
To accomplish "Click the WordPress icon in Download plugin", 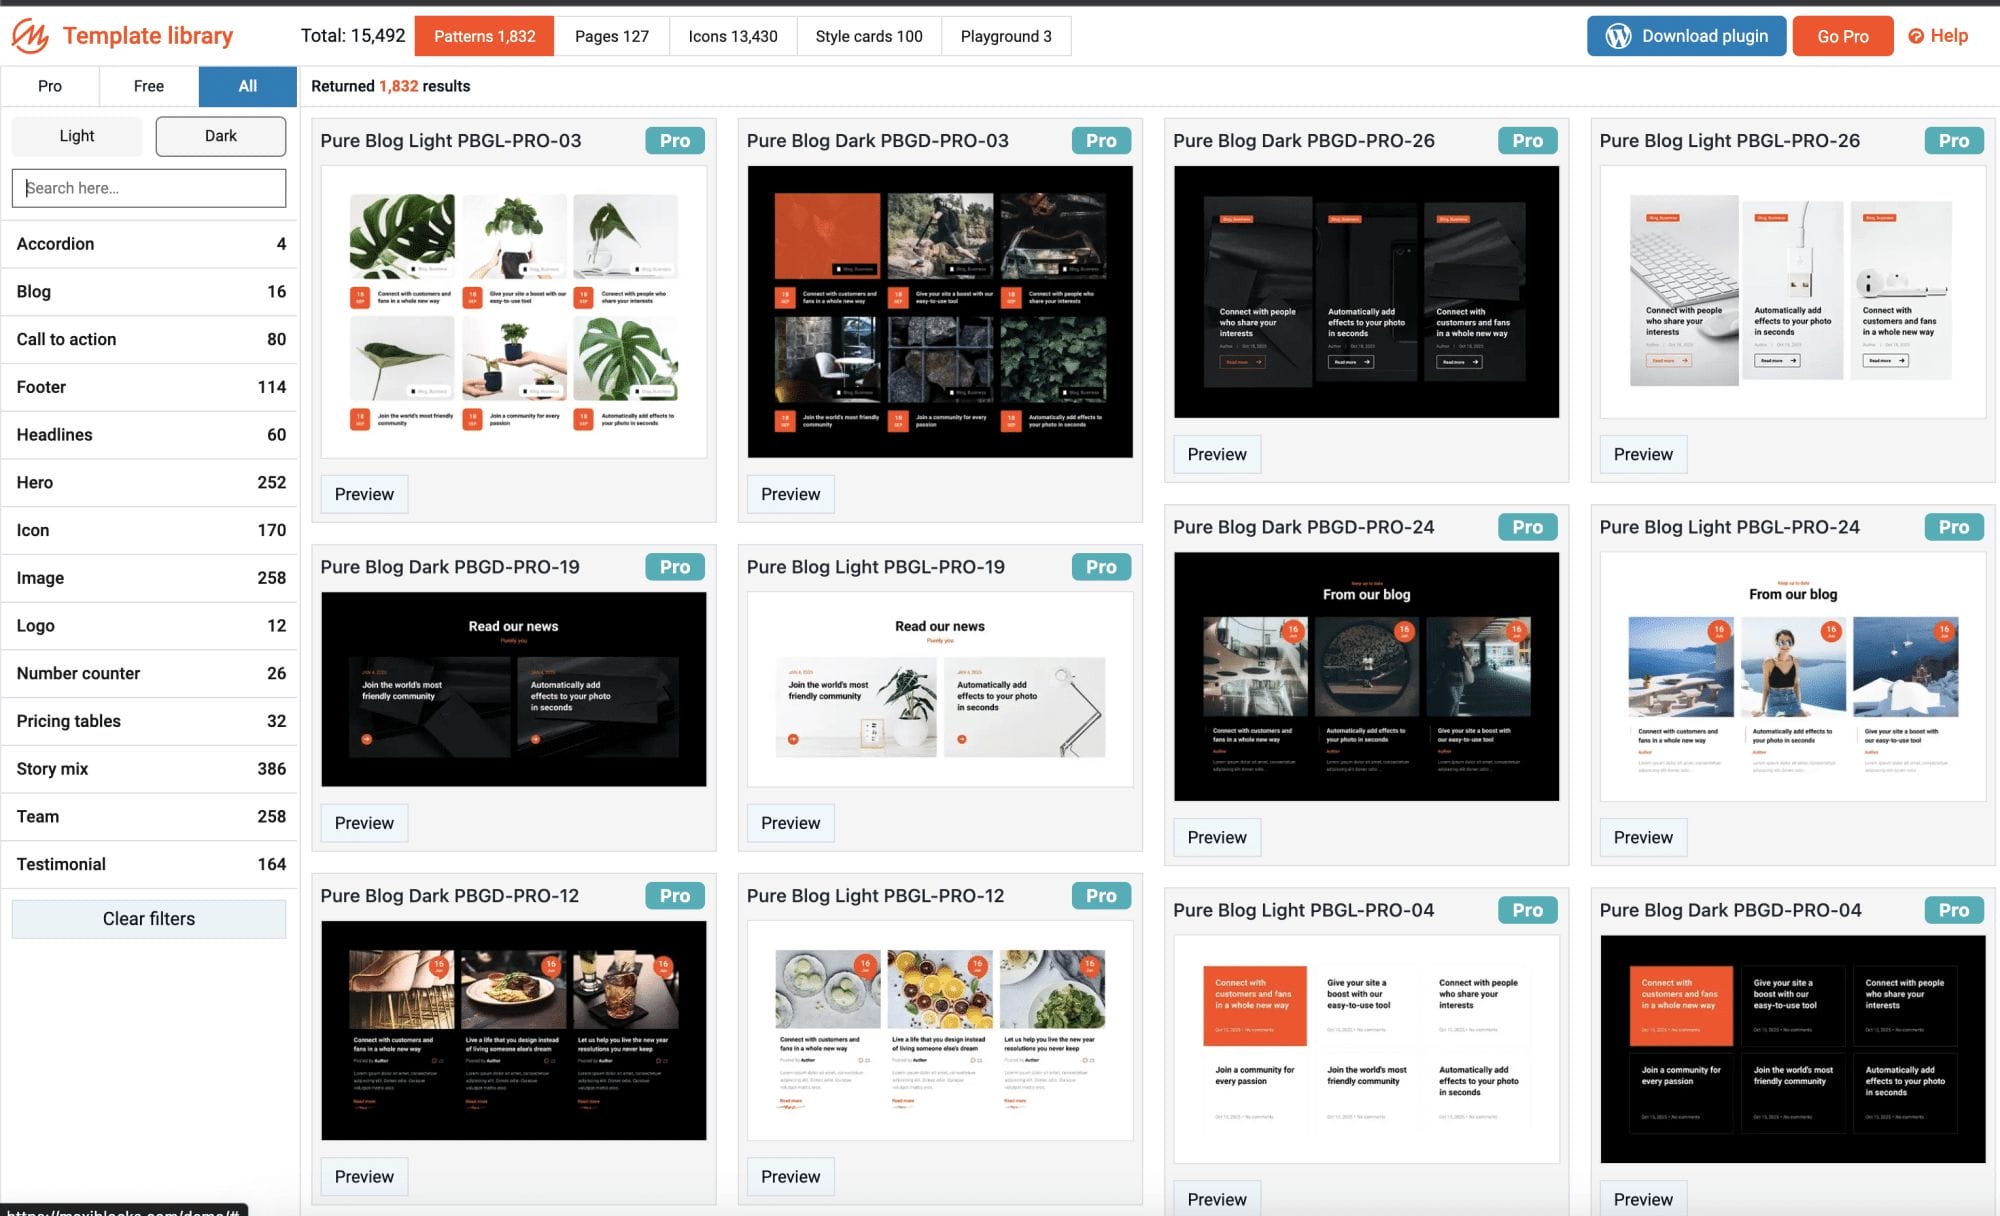I will pyautogui.click(x=1618, y=36).
